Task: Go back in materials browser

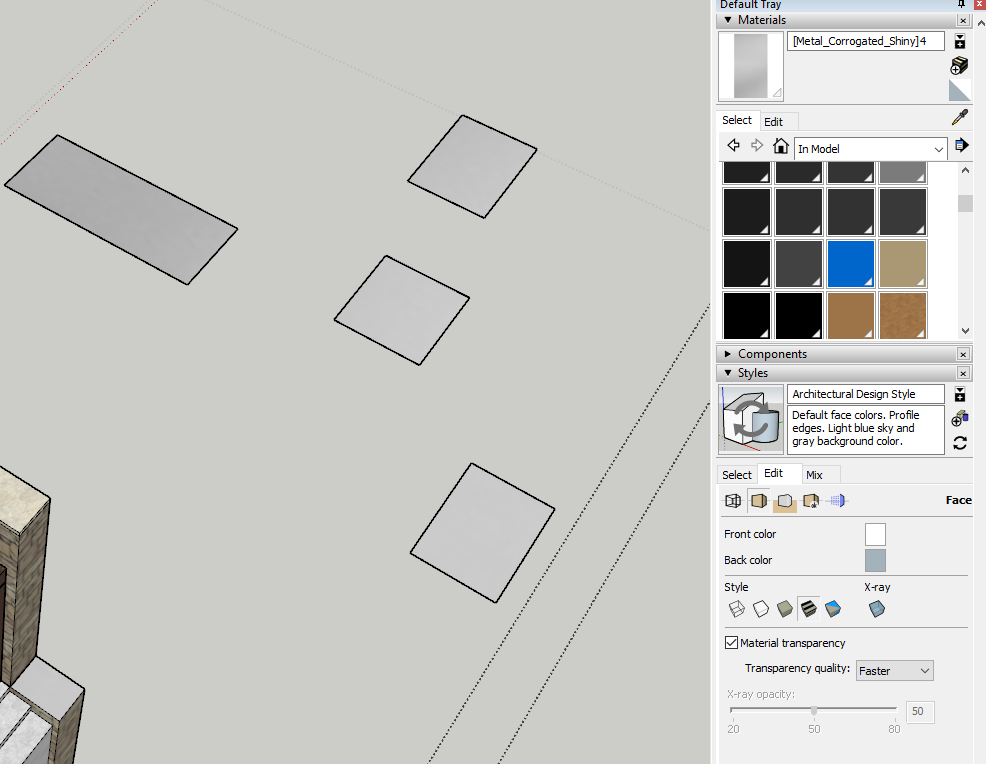Action: [733, 146]
